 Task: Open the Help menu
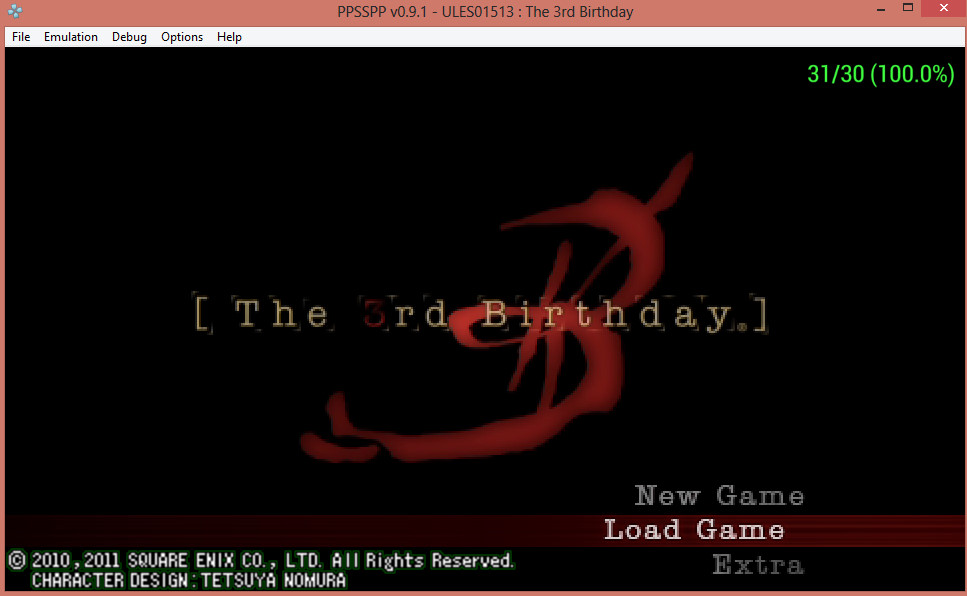pos(229,37)
